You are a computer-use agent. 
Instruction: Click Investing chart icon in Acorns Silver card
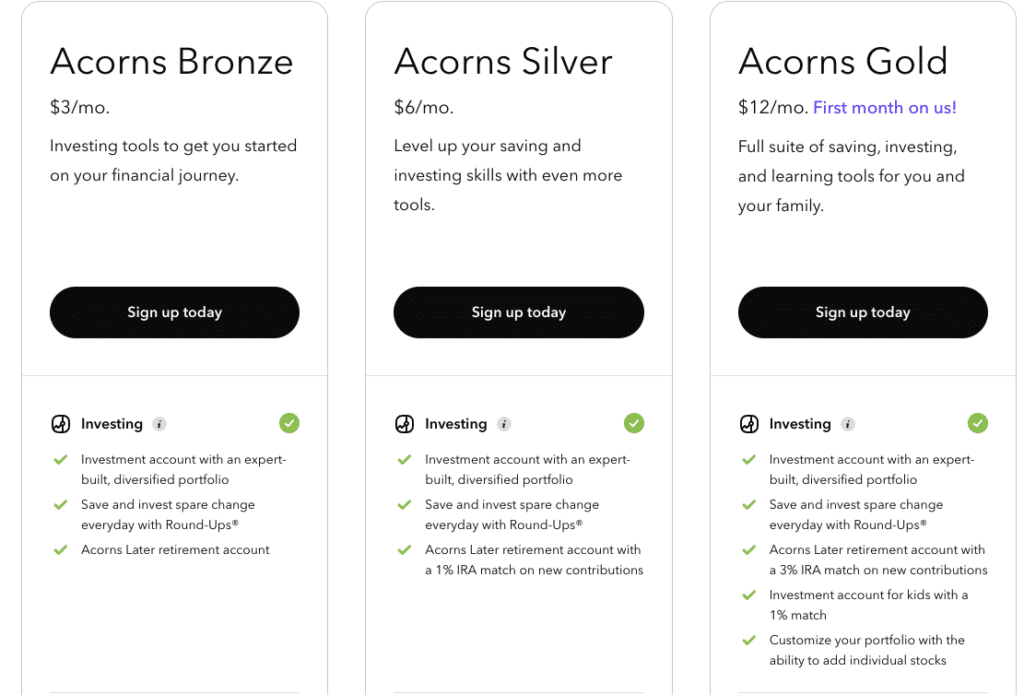pyautogui.click(x=404, y=424)
